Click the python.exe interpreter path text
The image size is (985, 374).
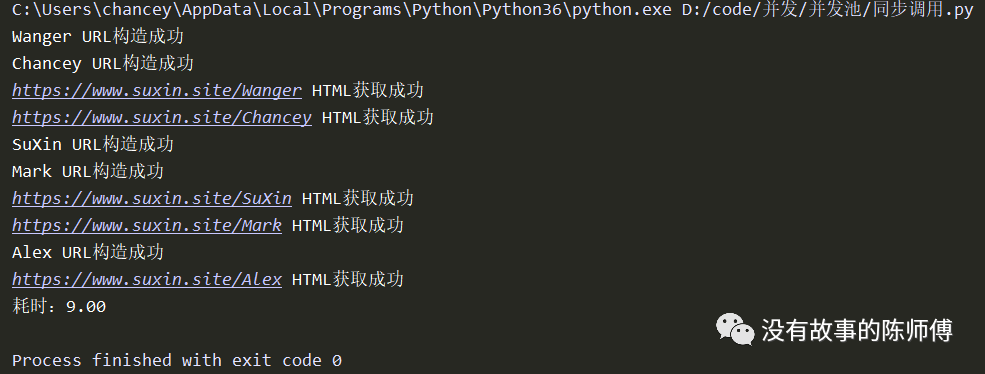[x=342, y=11]
